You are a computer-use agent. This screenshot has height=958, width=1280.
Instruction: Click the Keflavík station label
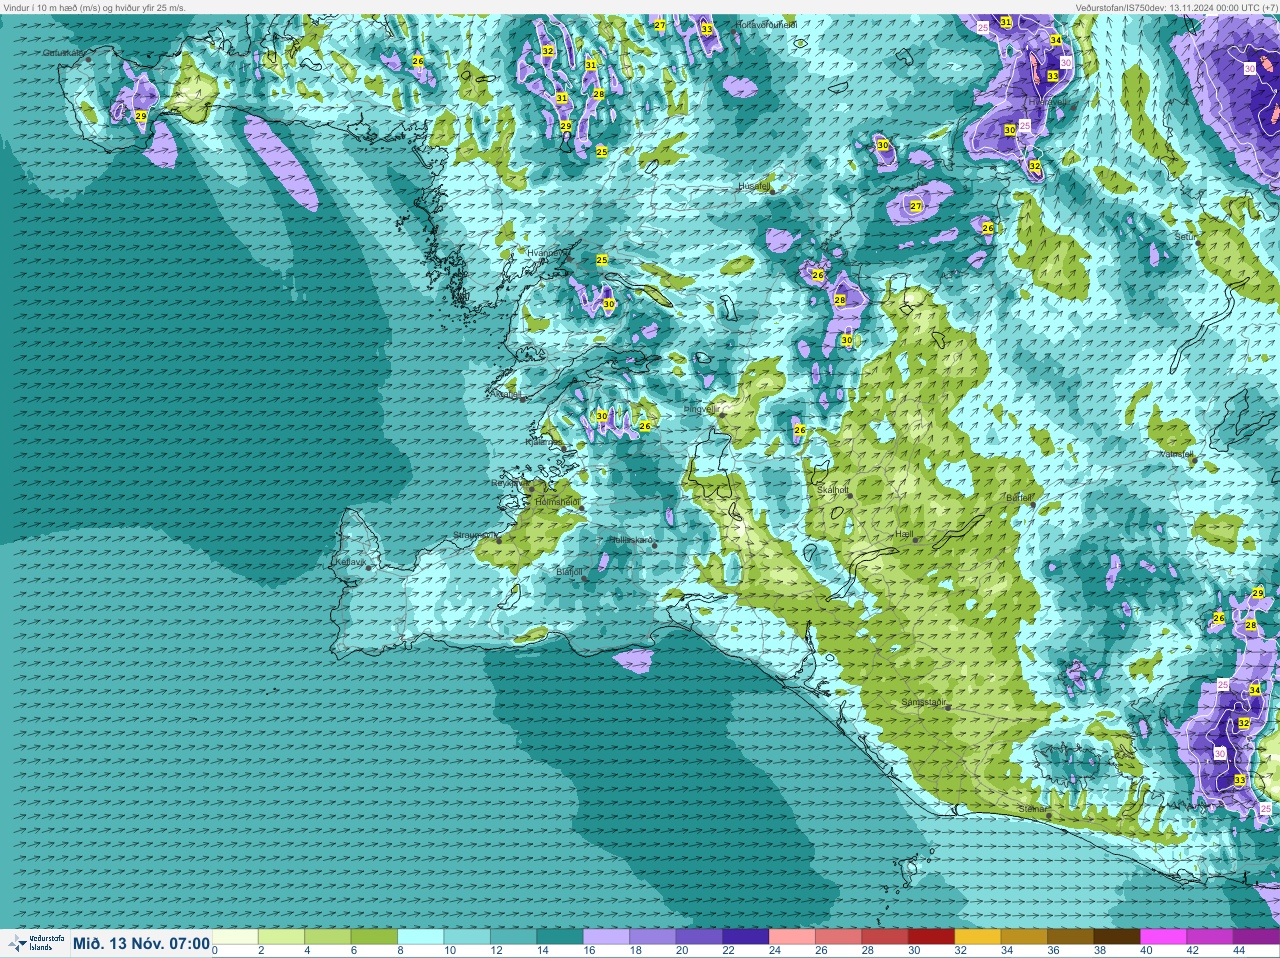click(x=350, y=562)
